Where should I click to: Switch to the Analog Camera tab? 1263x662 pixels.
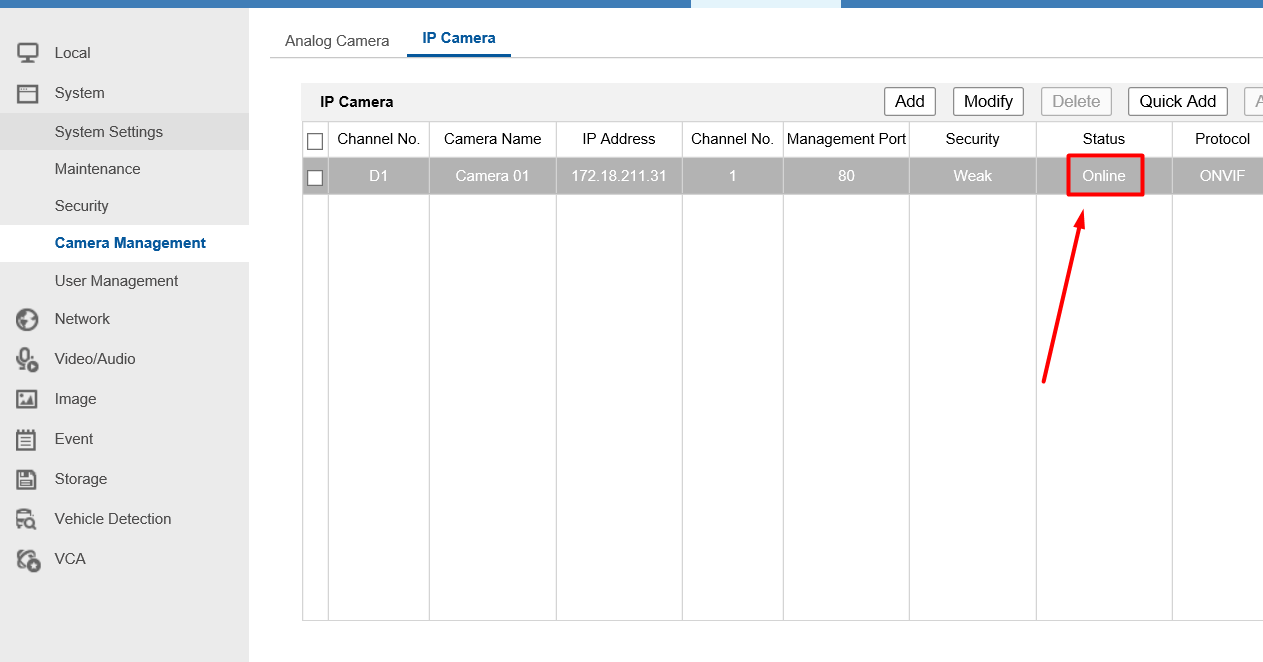point(337,41)
